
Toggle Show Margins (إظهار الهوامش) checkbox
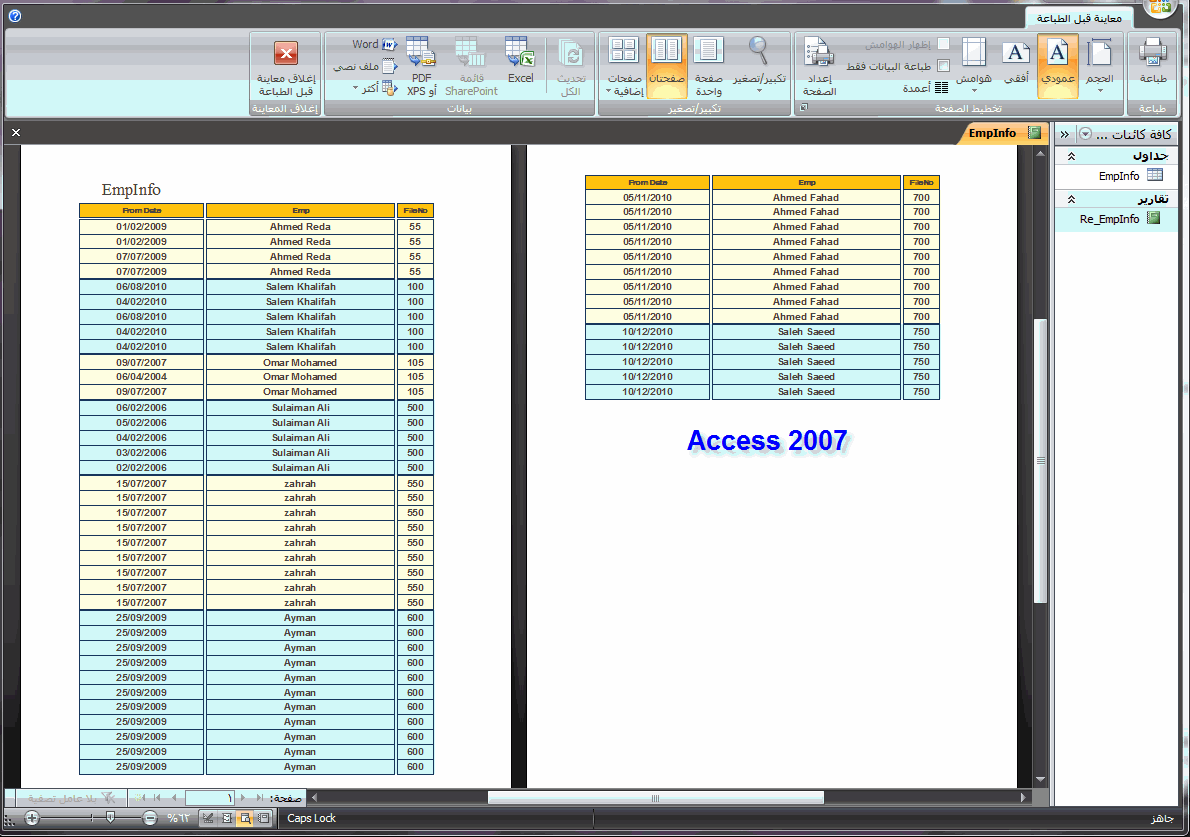pyautogui.click(x=943, y=44)
